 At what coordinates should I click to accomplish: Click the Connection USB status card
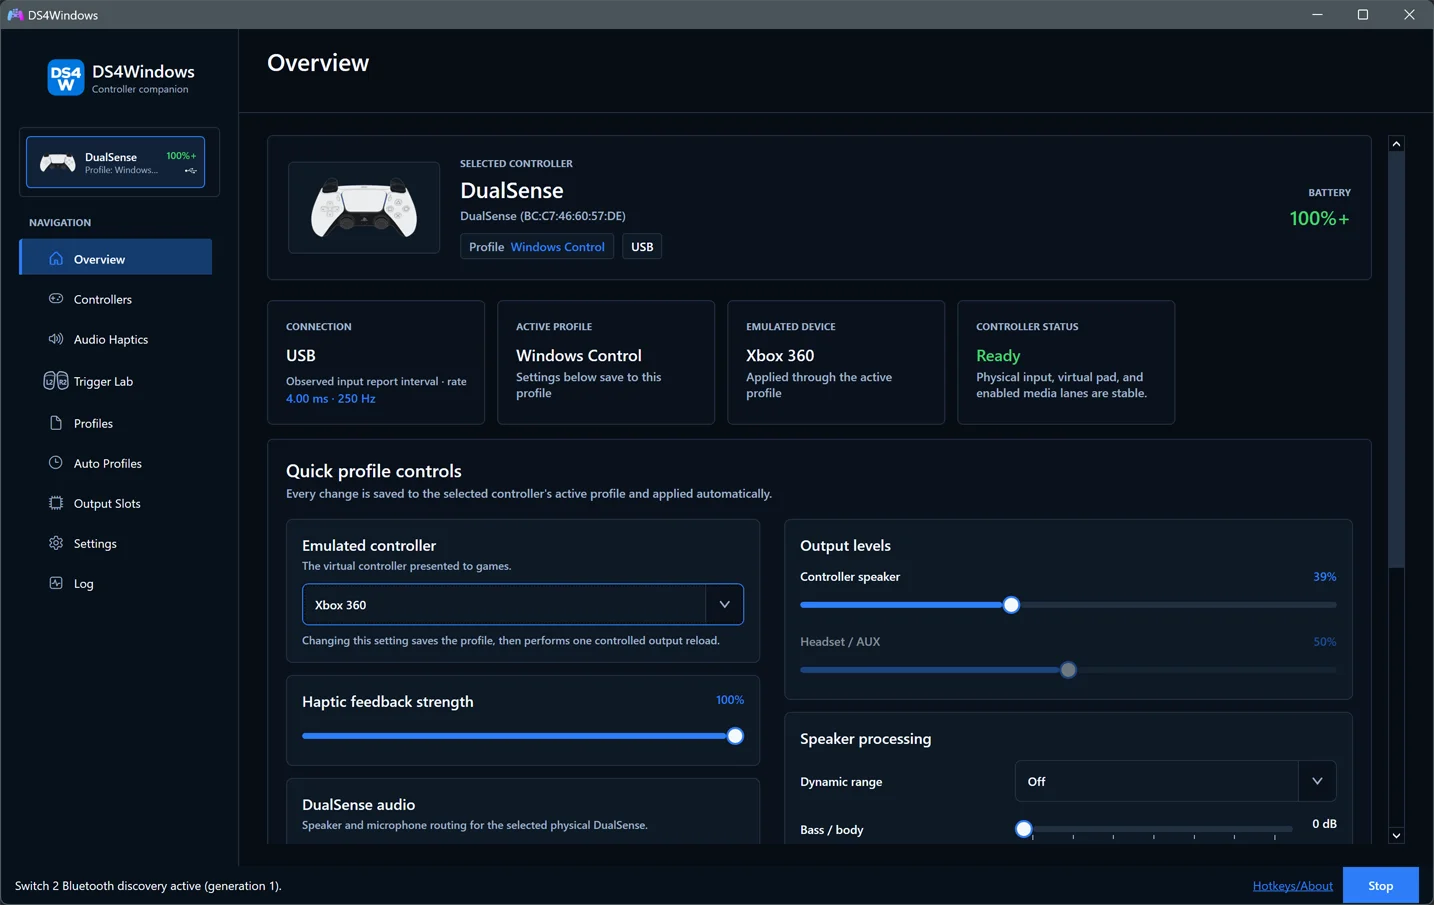376,362
